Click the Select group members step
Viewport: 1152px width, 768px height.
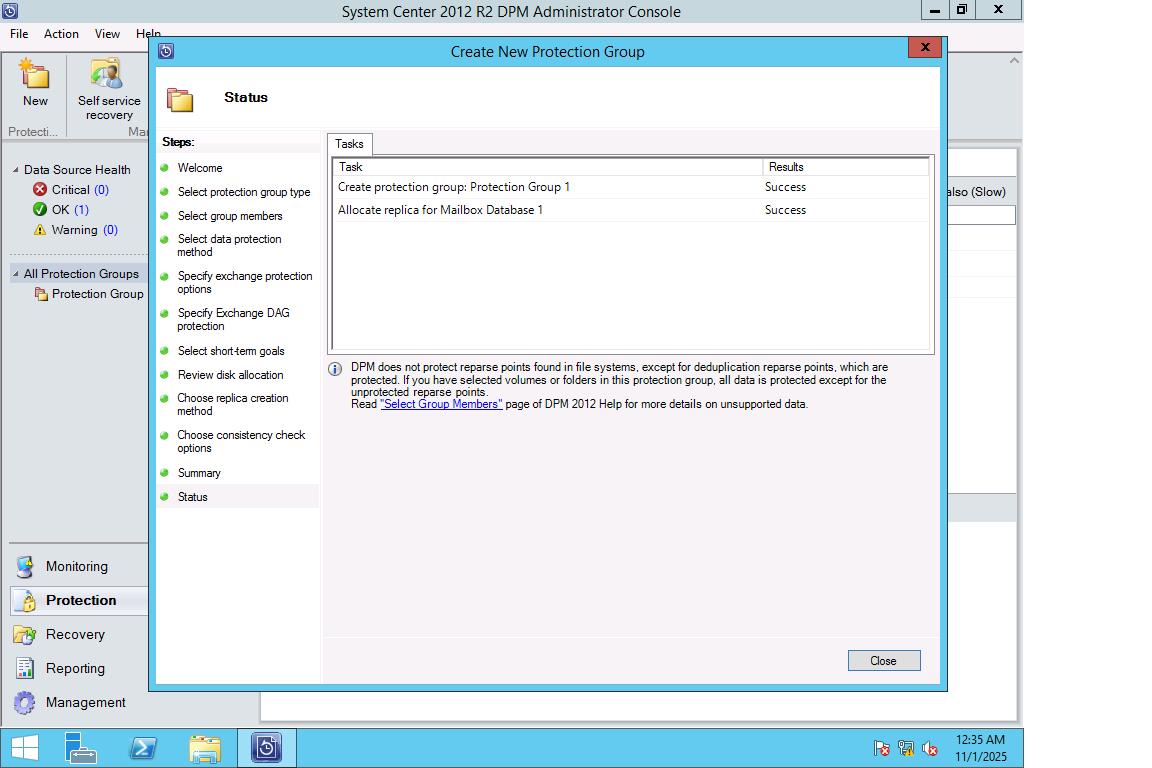pos(230,216)
